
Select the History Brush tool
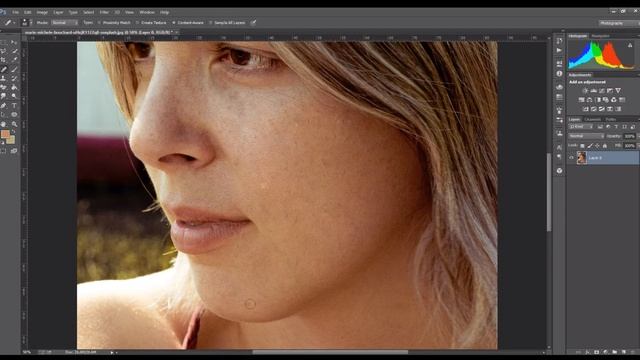(x=14, y=78)
